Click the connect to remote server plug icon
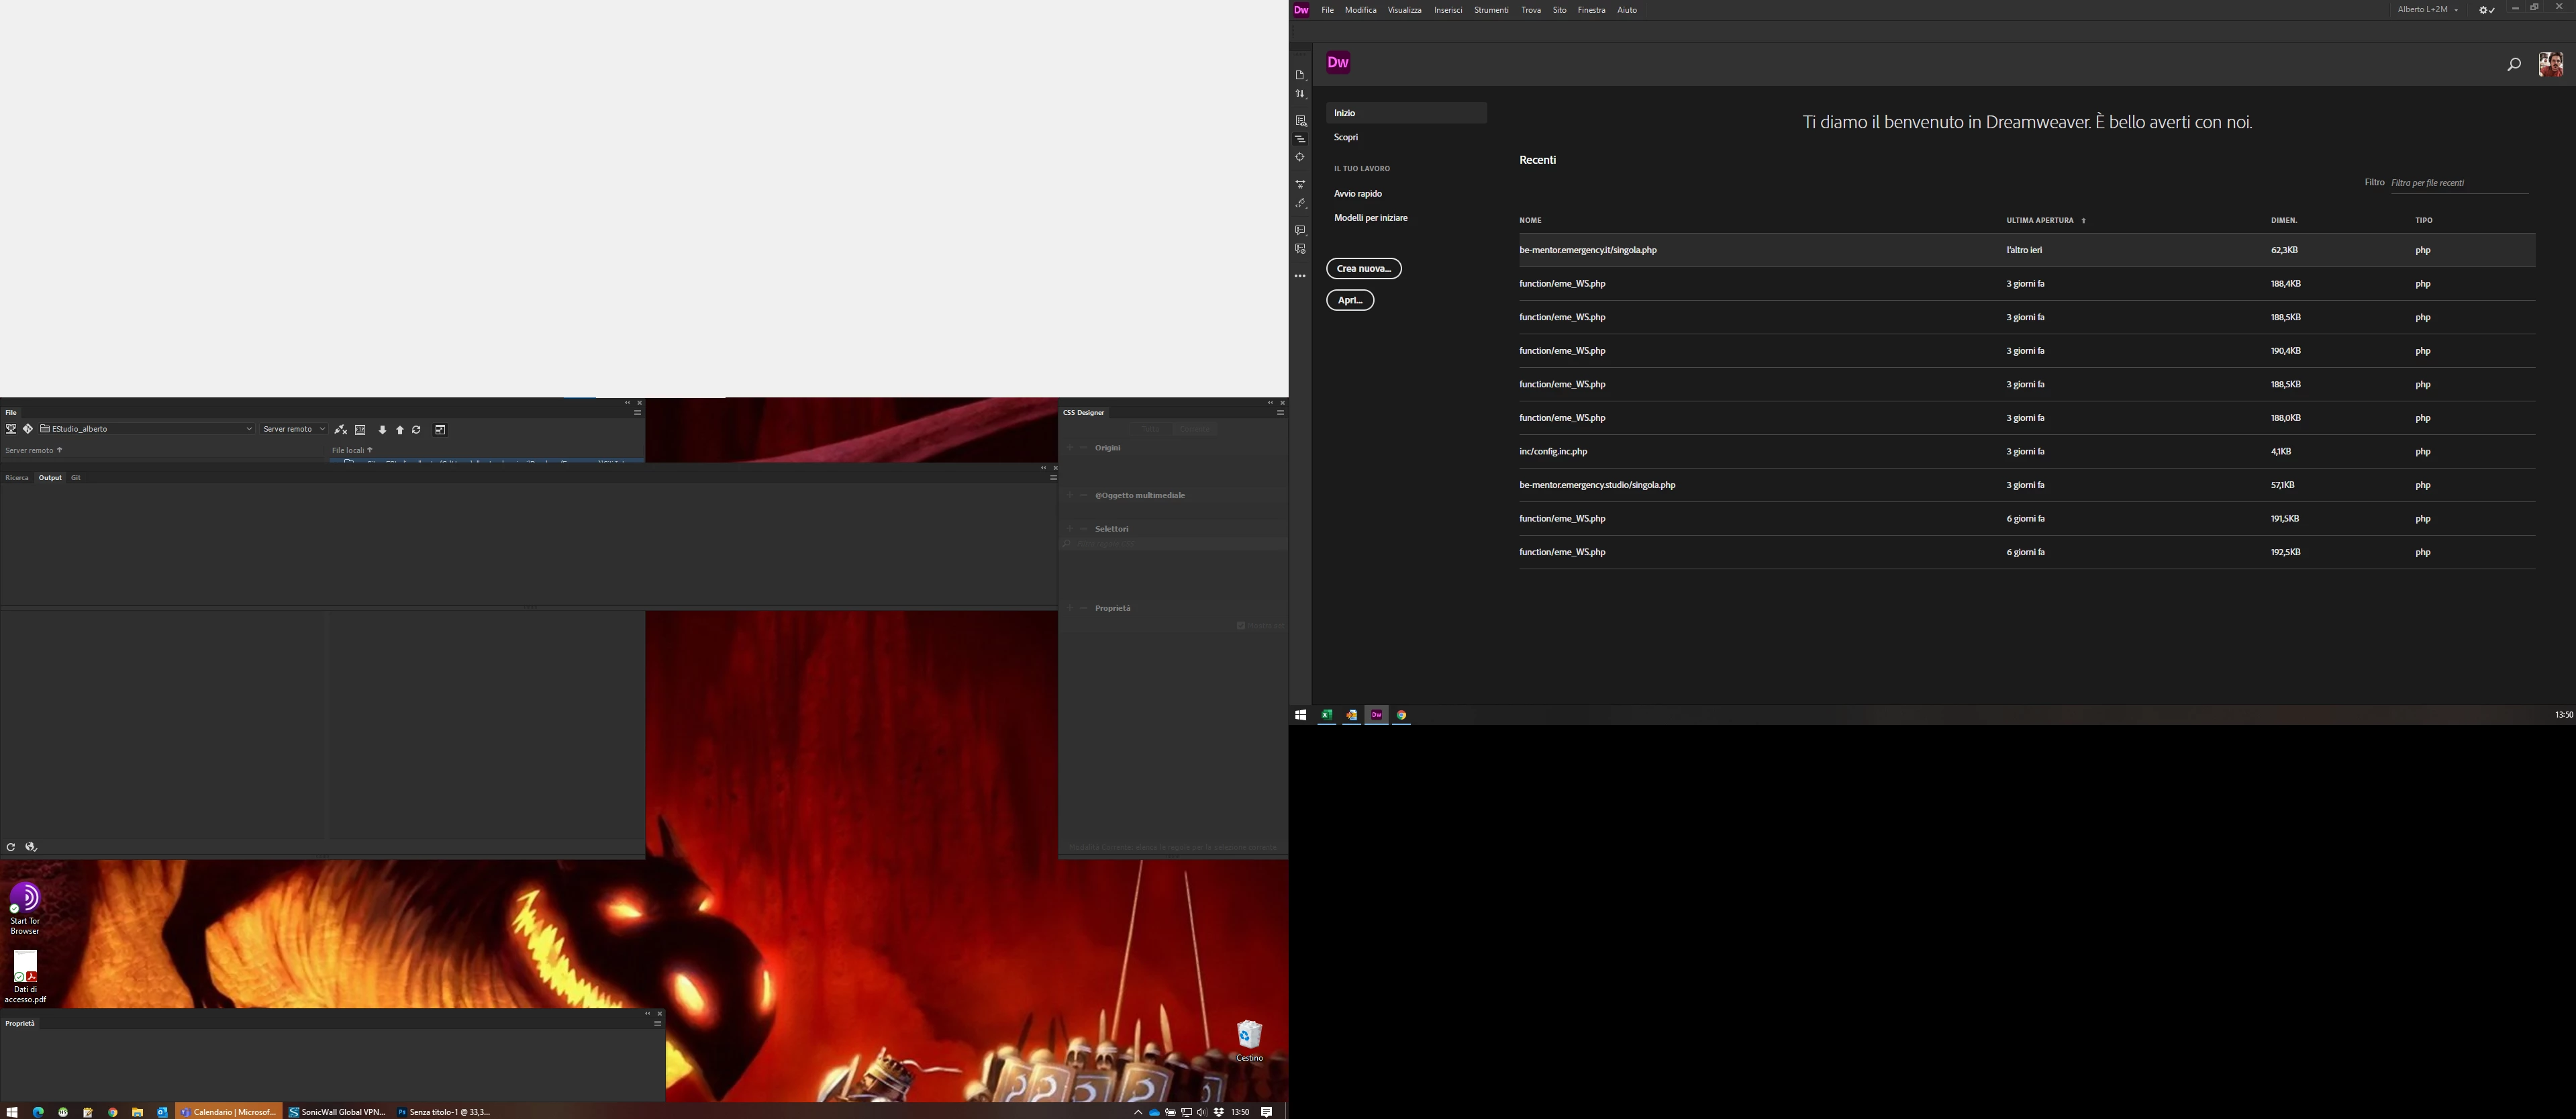This screenshot has width=2576, height=1119. (341, 430)
